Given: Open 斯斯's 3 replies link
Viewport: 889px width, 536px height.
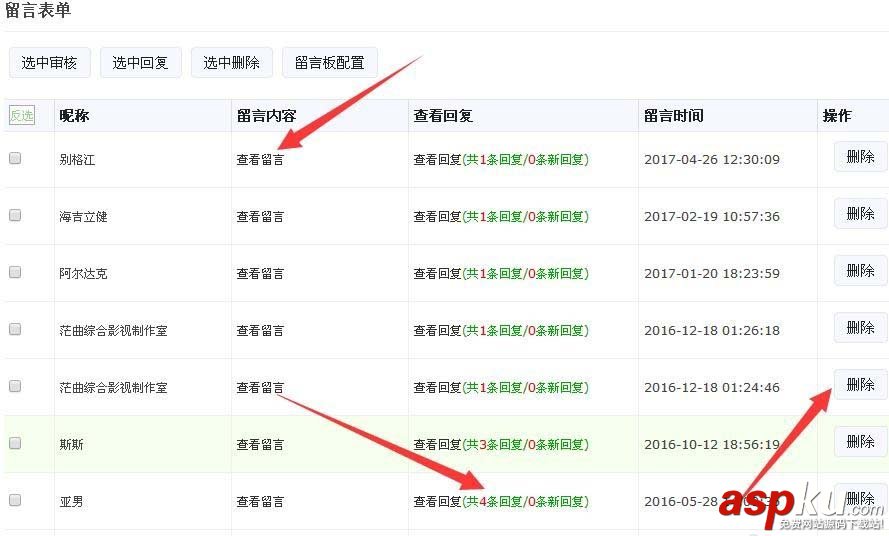Looking at the screenshot, I should tap(501, 445).
